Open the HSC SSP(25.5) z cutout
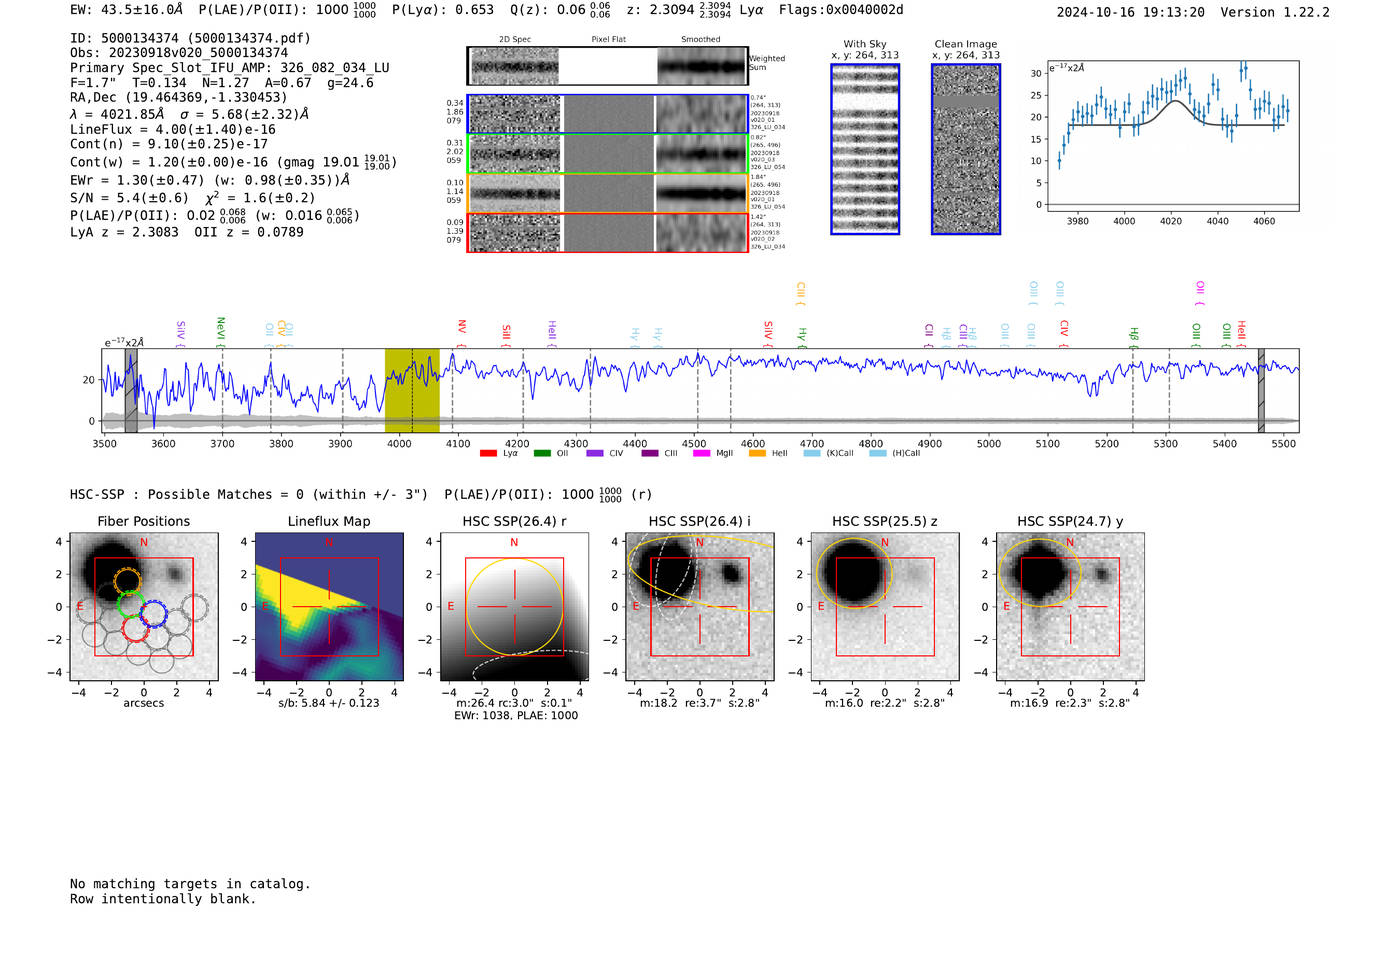The width and height of the screenshot is (1400, 953). [885, 607]
